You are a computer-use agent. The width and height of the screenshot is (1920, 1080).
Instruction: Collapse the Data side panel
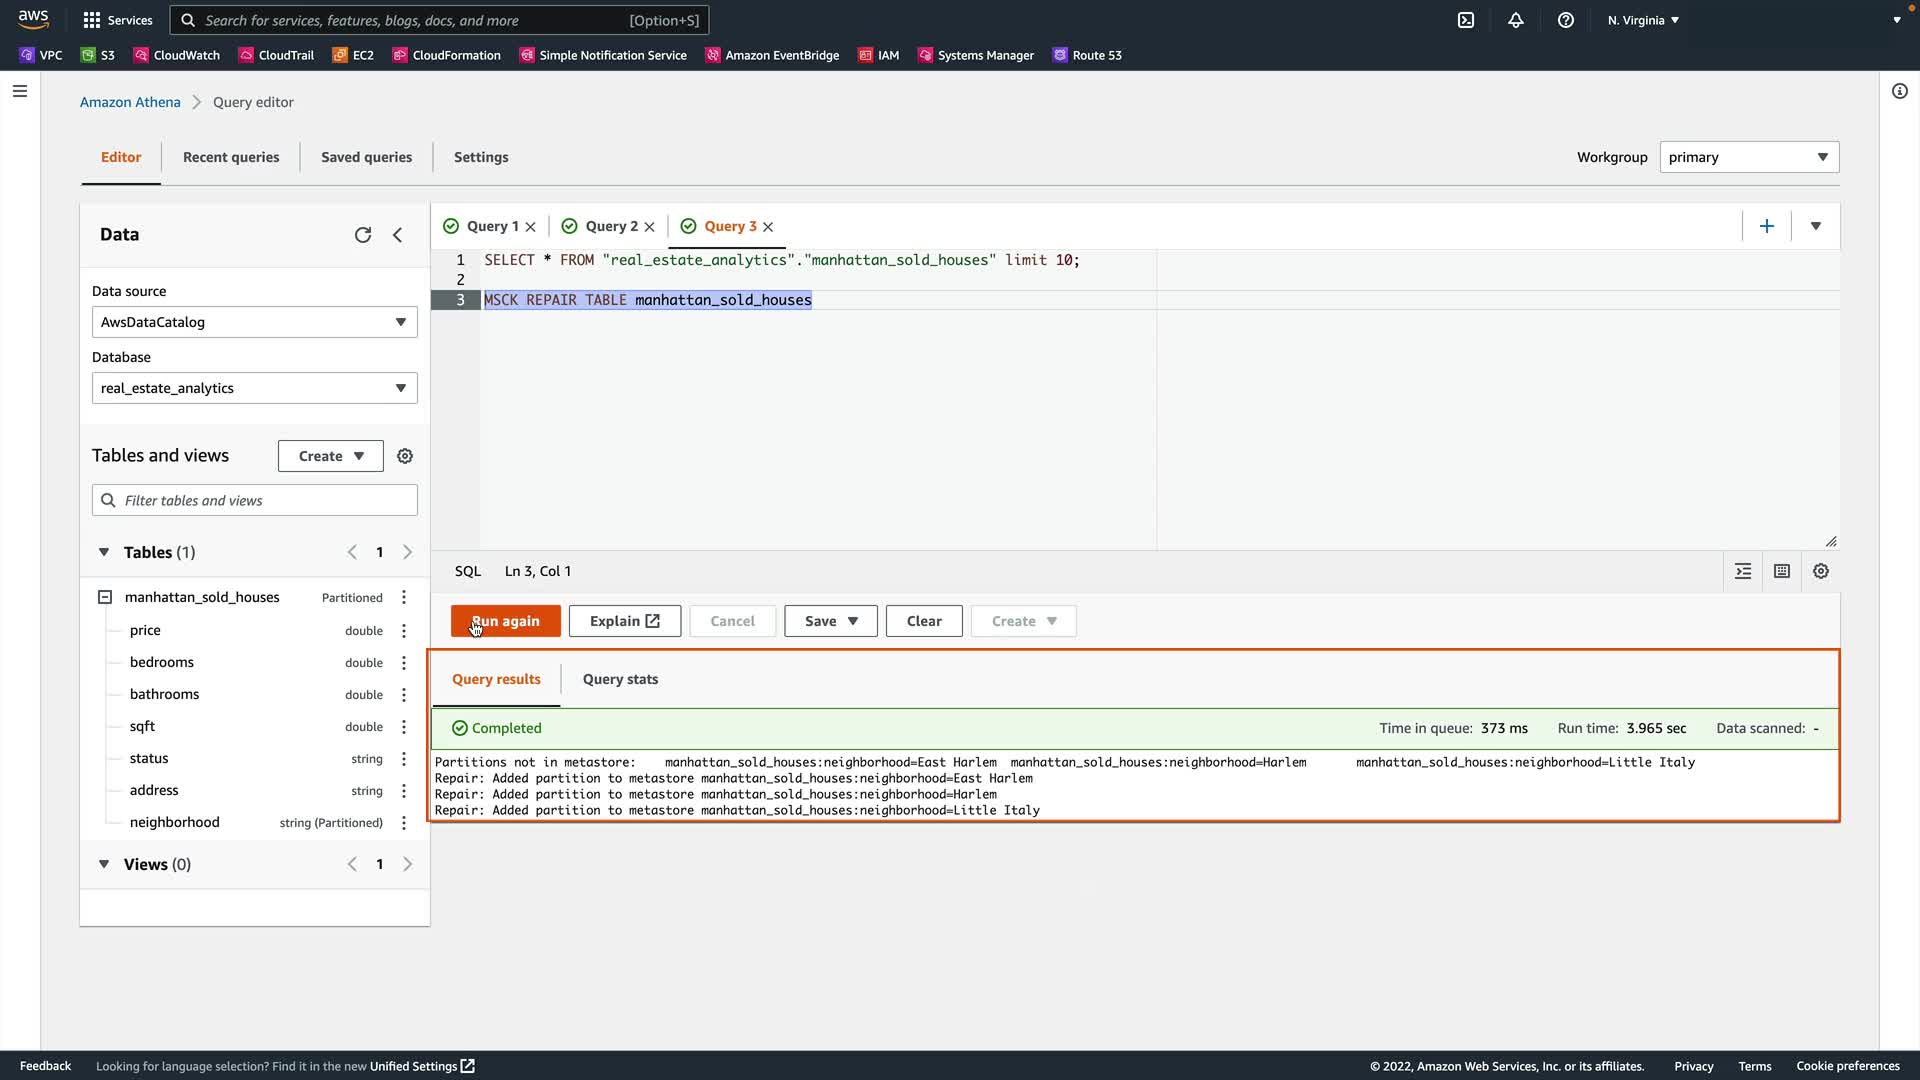coord(398,235)
